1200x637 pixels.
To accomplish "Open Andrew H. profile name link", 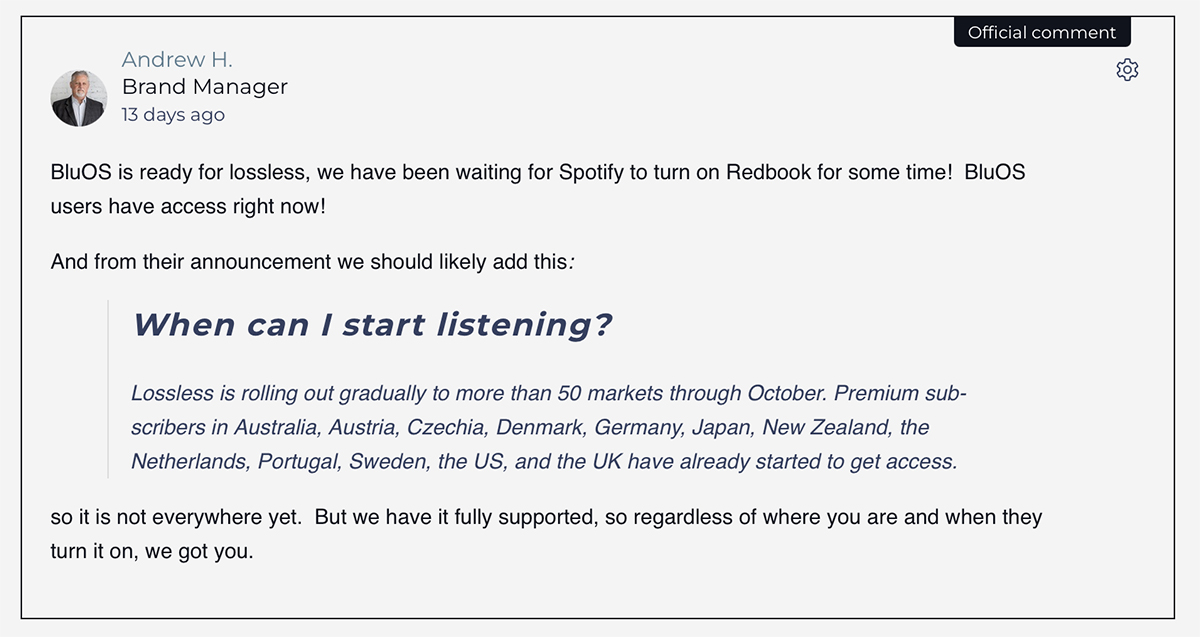I will click(177, 60).
